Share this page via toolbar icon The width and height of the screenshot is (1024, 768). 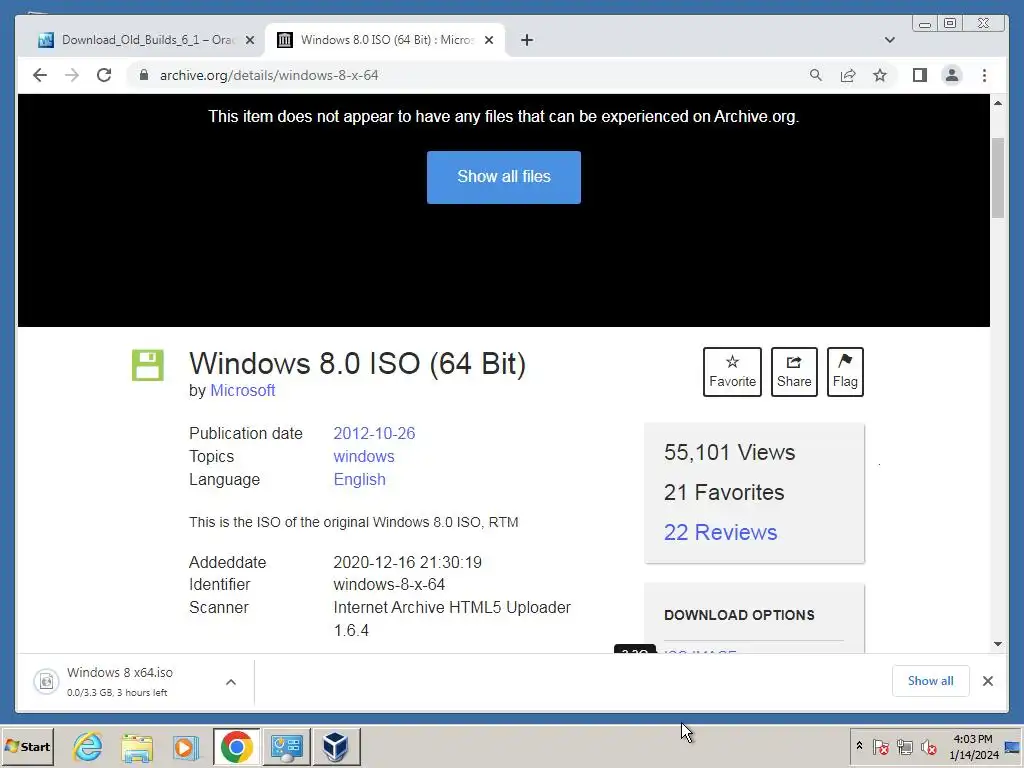pyautogui.click(x=848, y=75)
